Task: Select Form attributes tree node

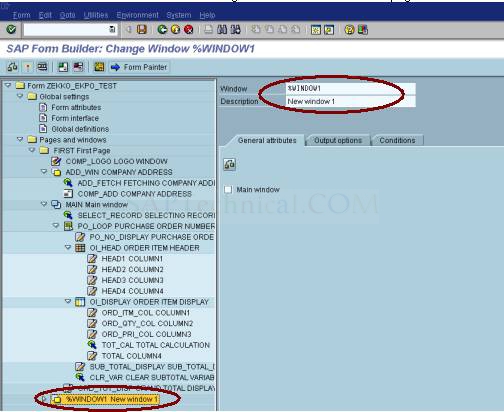Action: (76, 107)
